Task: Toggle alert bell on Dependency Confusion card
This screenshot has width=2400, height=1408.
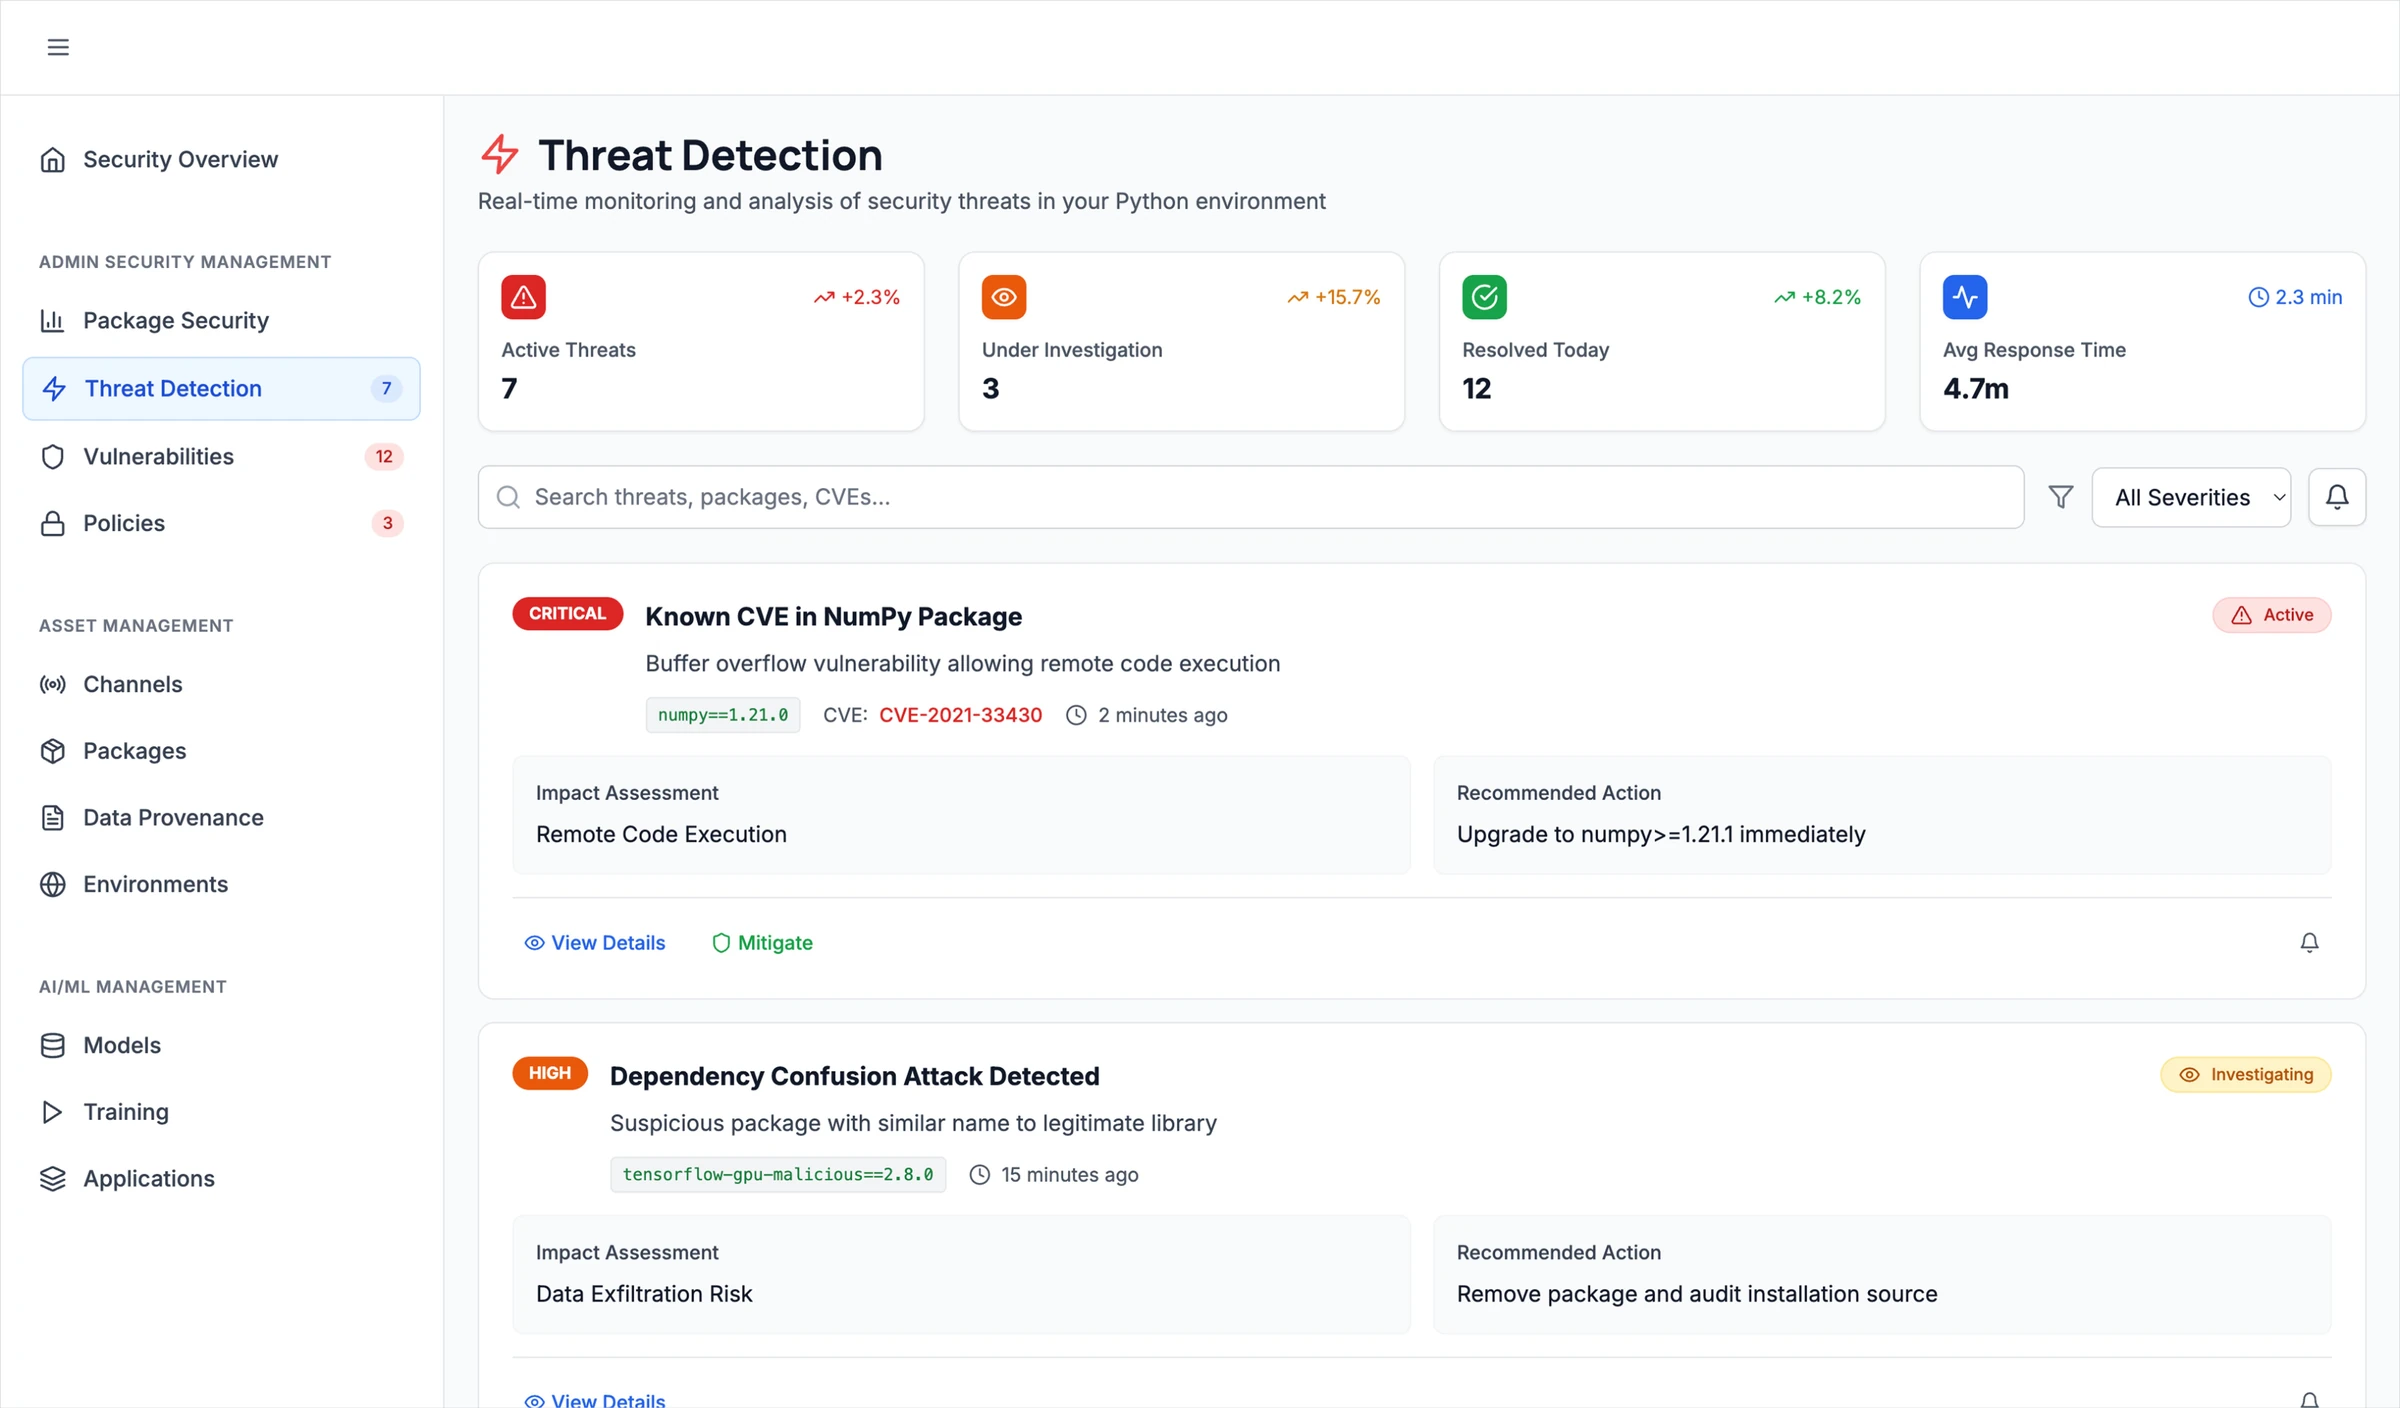Action: pos(2309,1399)
